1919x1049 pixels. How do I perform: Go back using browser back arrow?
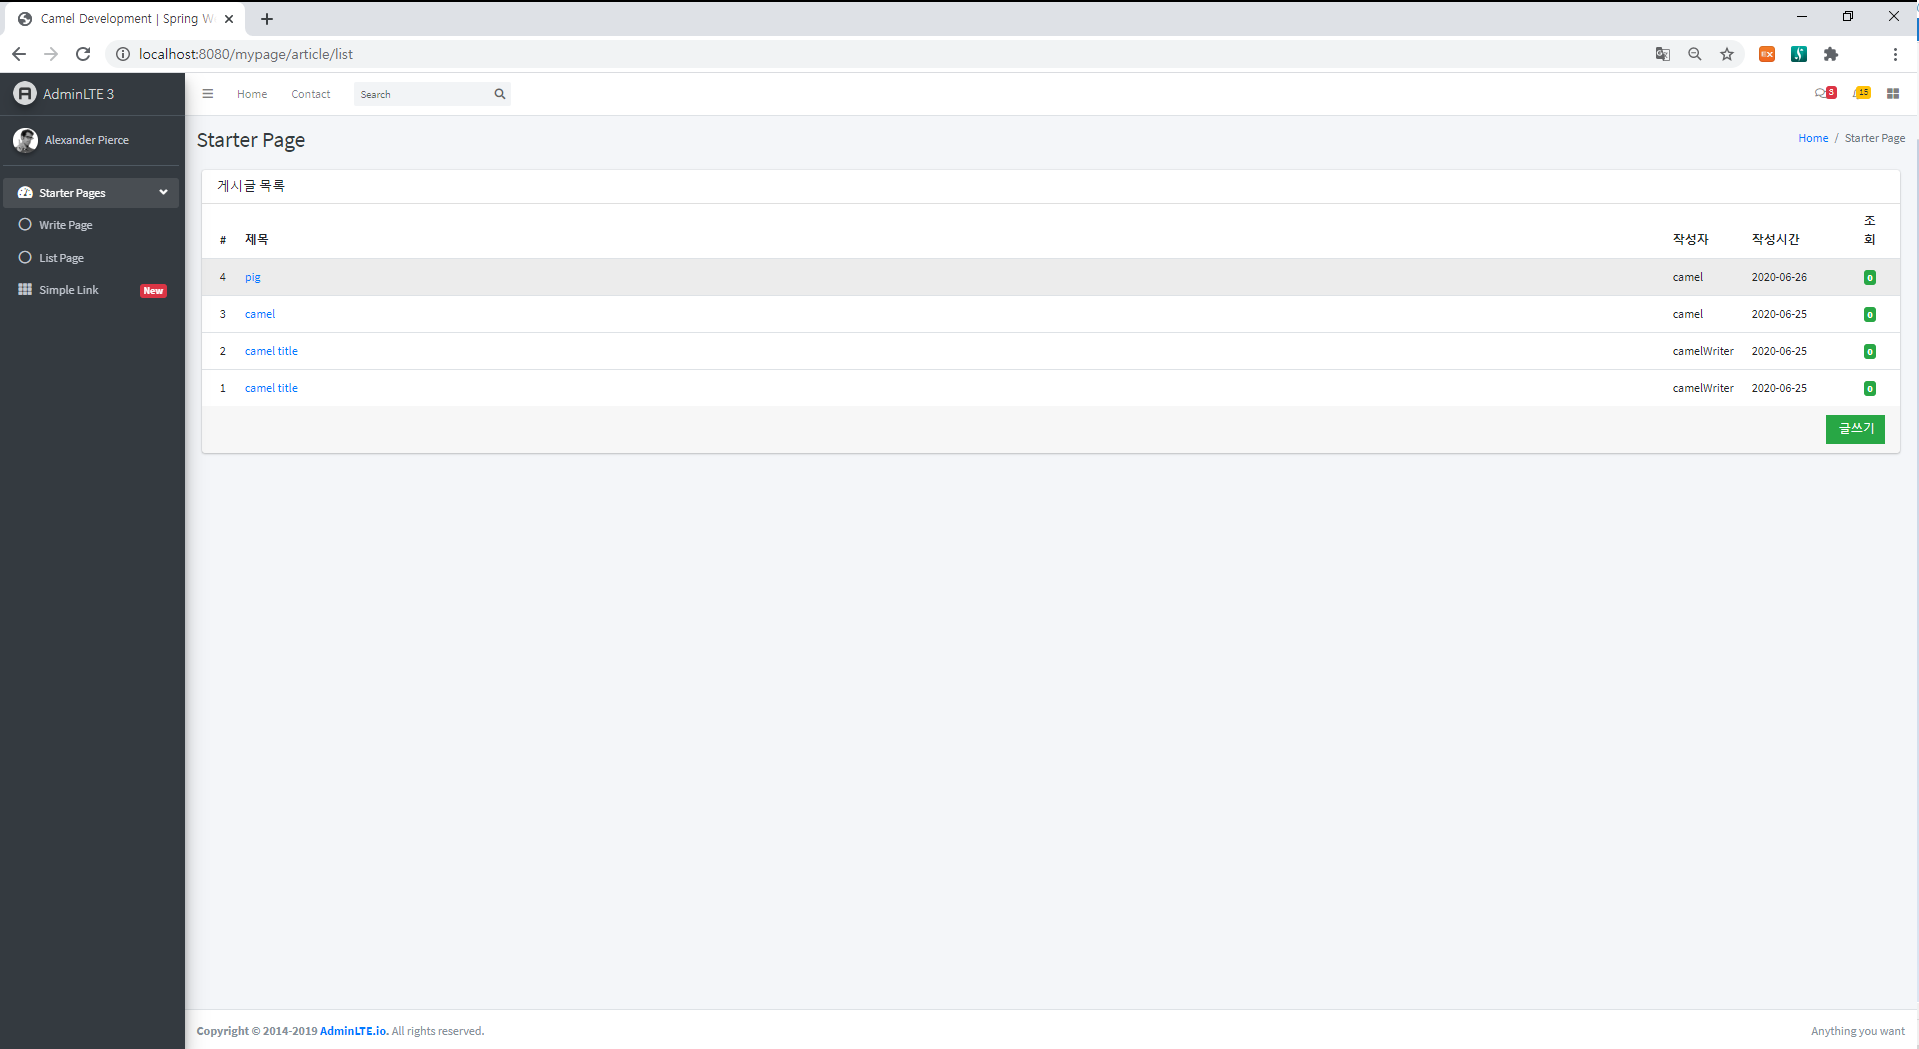click(19, 54)
